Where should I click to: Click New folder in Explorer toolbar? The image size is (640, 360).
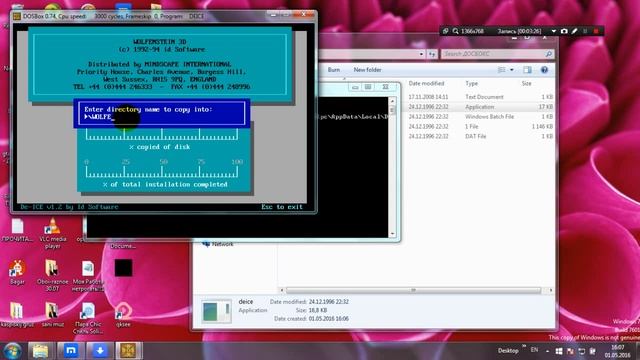[367, 70]
